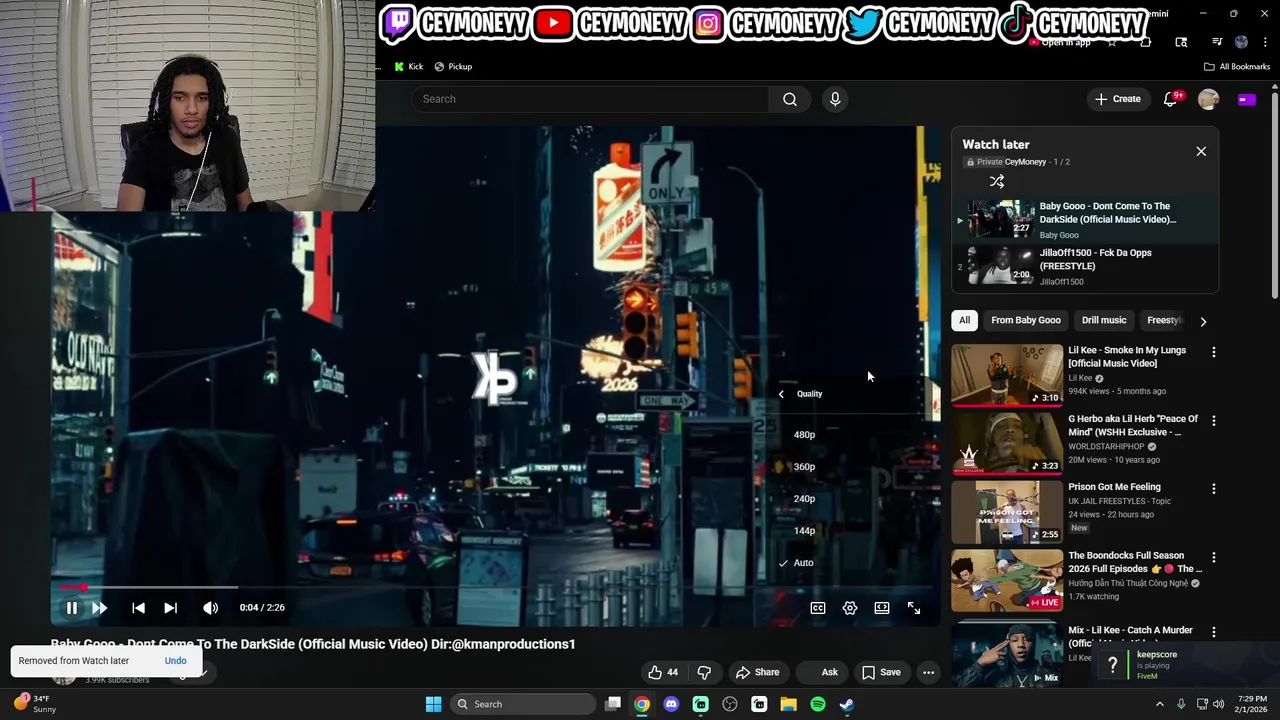Viewport: 1280px width, 720px height.
Task: Click the Share button
Action: (x=757, y=672)
